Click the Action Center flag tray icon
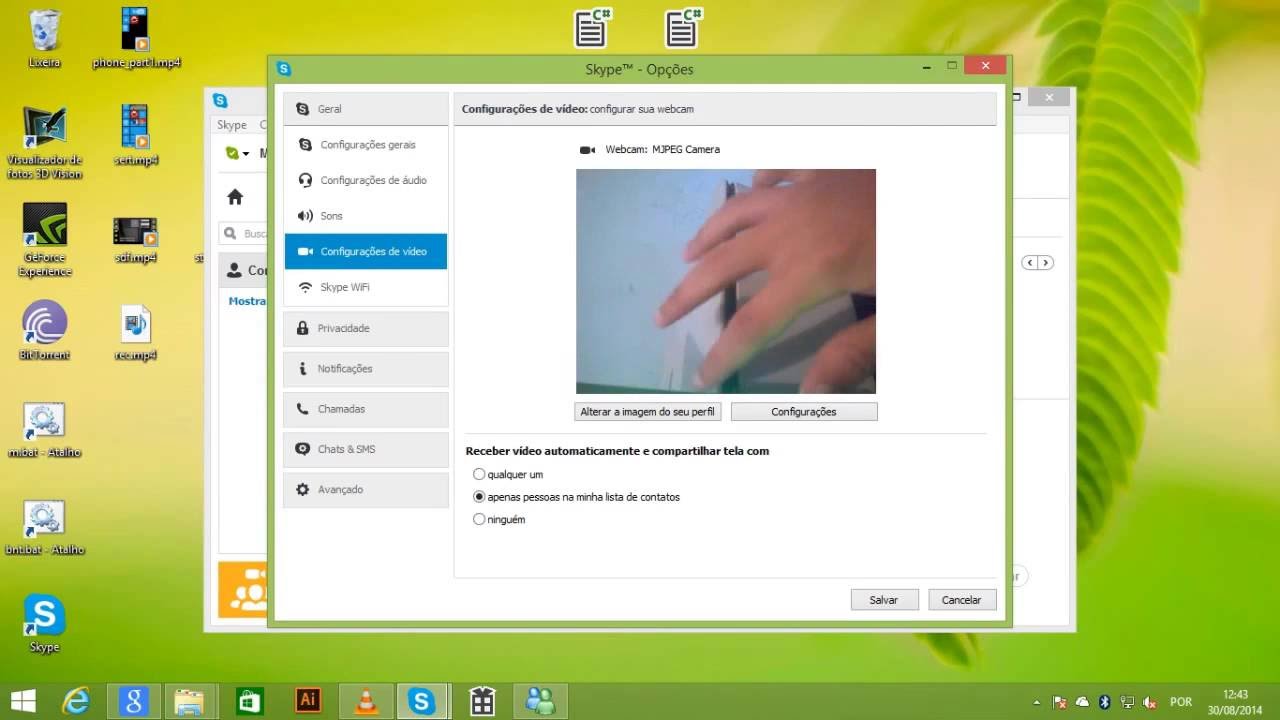Viewport: 1280px width, 720px height. pos(1060,702)
